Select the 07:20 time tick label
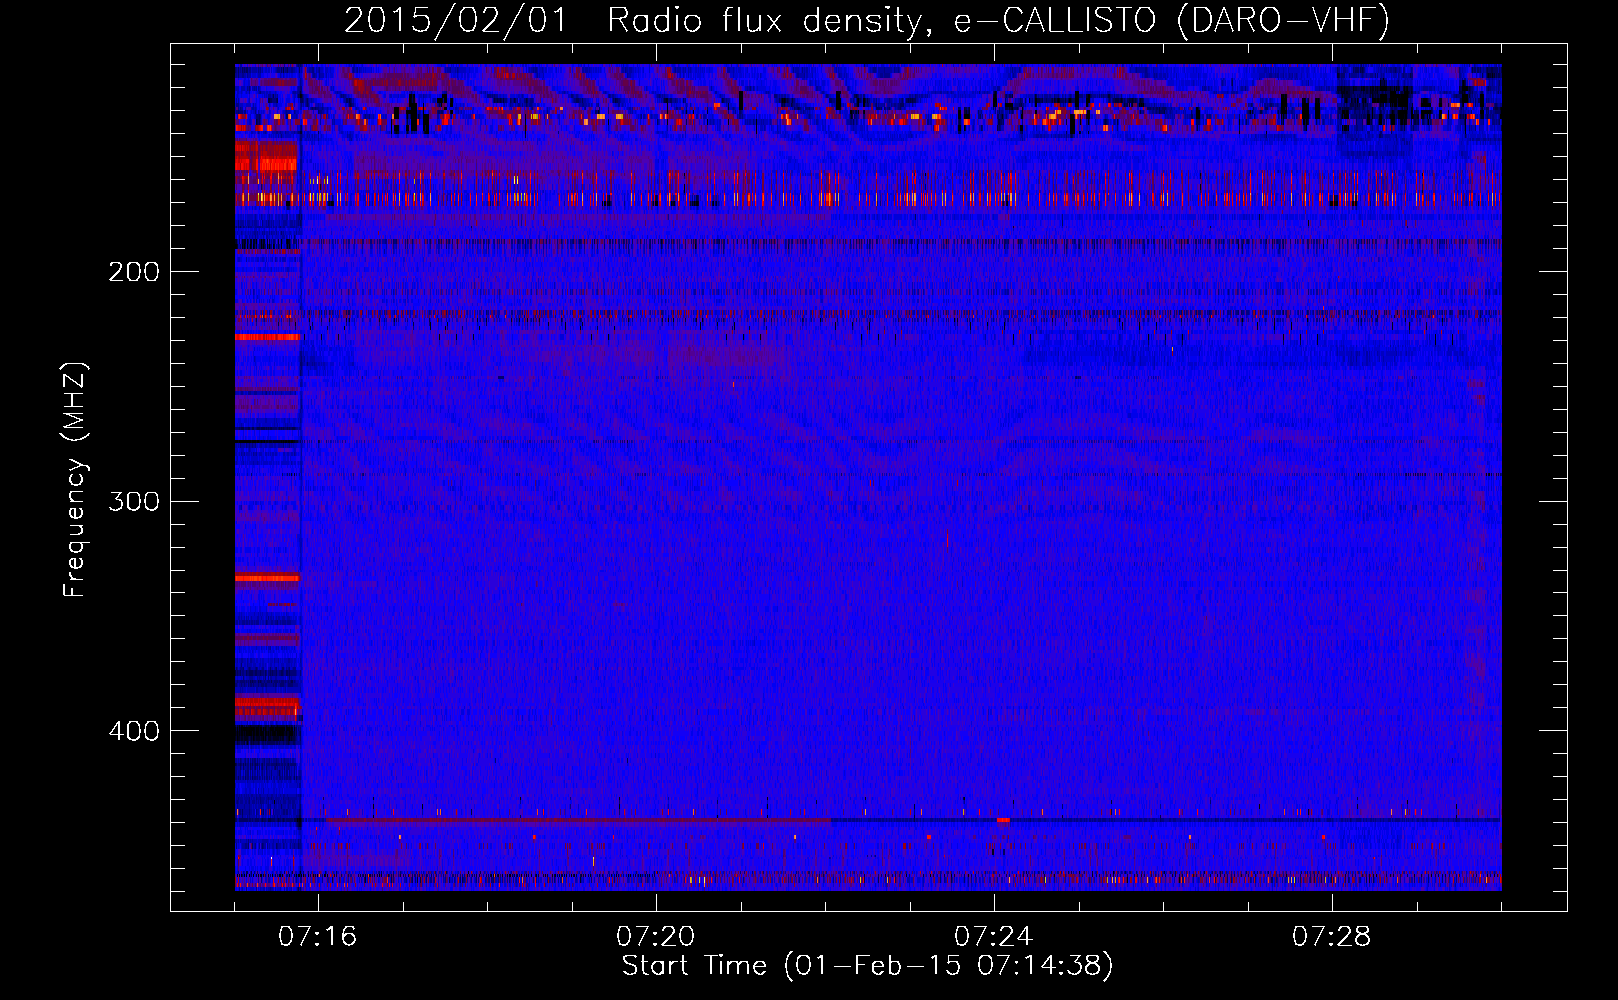Viewport: 1618px width, 1000px height. point(656,937)
